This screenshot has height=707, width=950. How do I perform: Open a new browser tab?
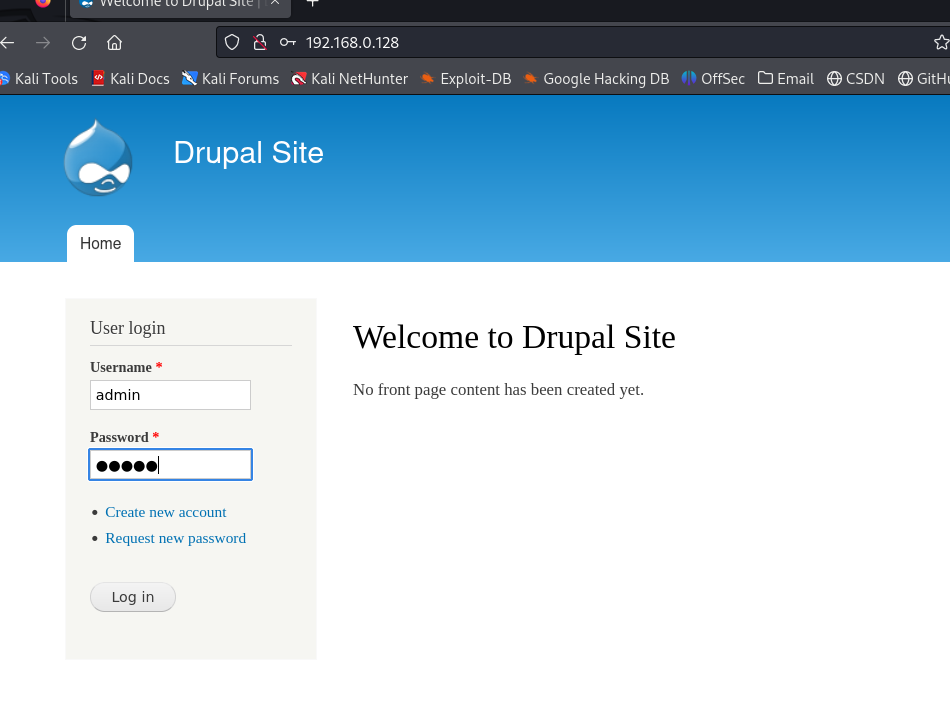coord(313,4)
